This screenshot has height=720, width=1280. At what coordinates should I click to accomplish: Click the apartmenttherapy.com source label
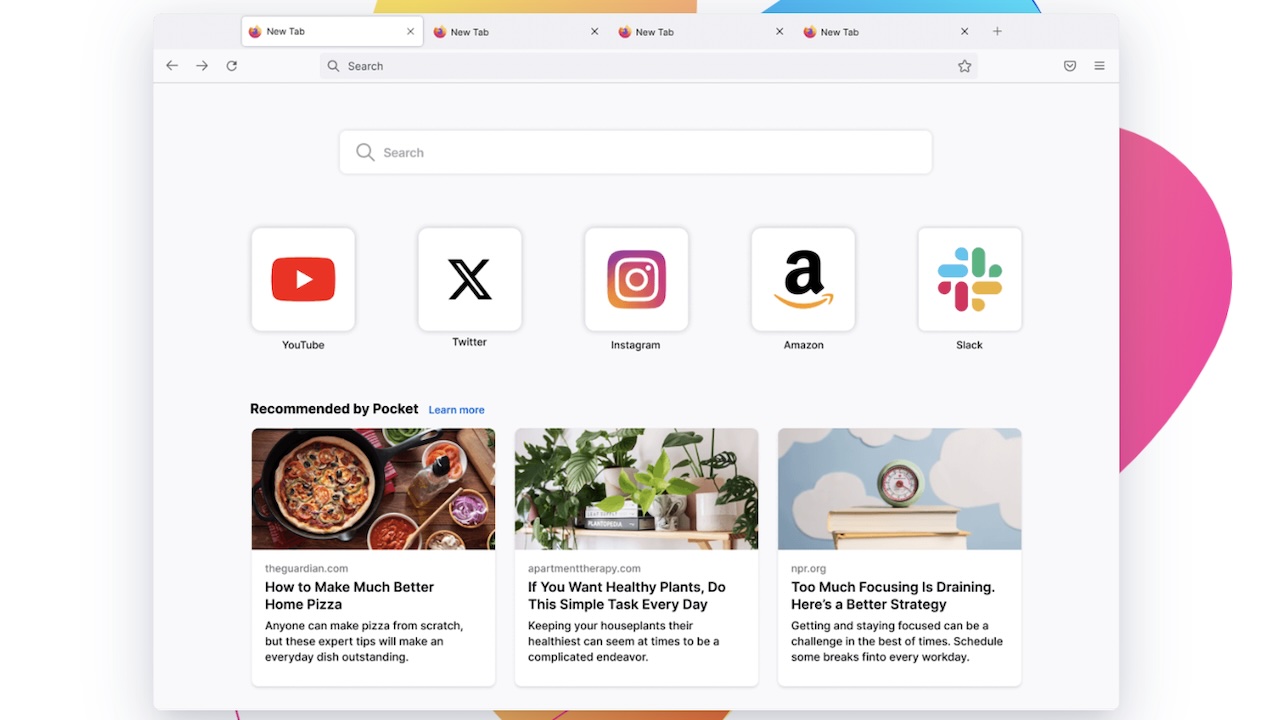click(585, 568)
